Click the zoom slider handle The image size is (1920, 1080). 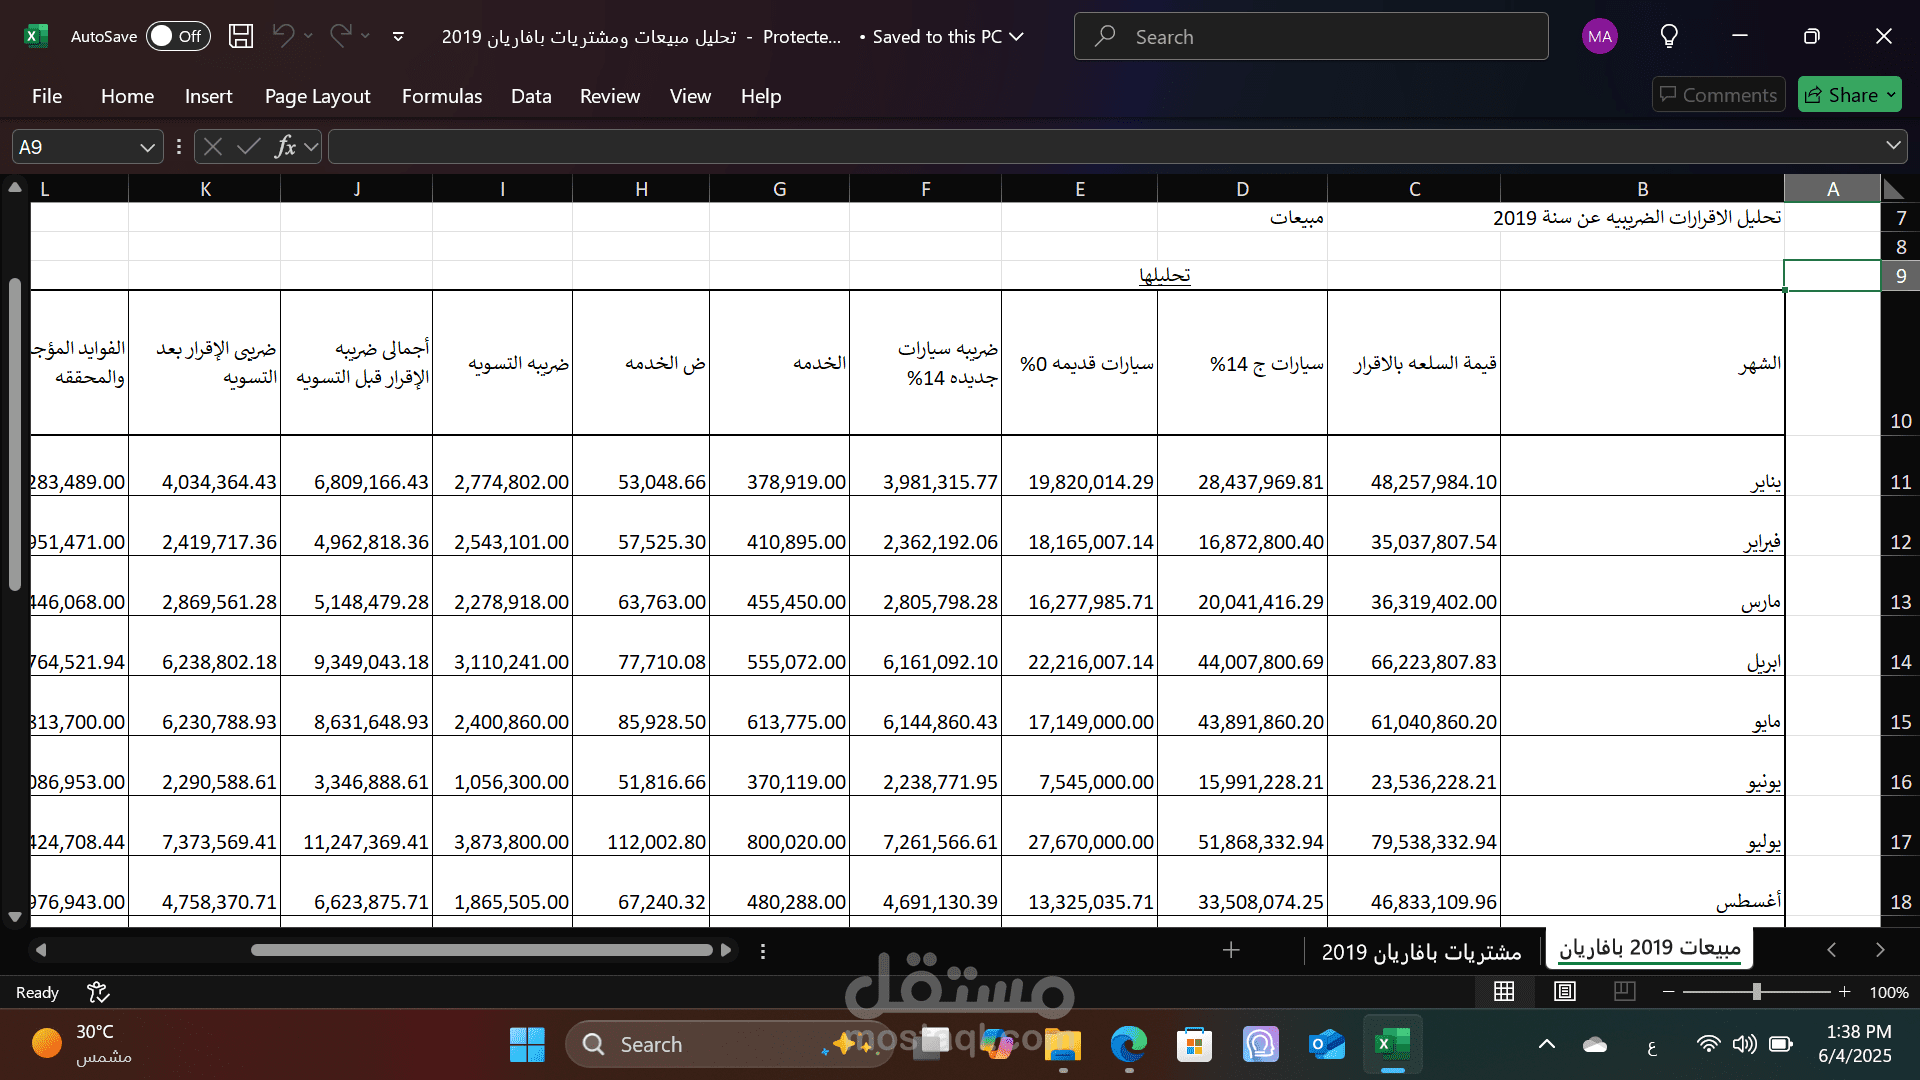(1757, 991)
